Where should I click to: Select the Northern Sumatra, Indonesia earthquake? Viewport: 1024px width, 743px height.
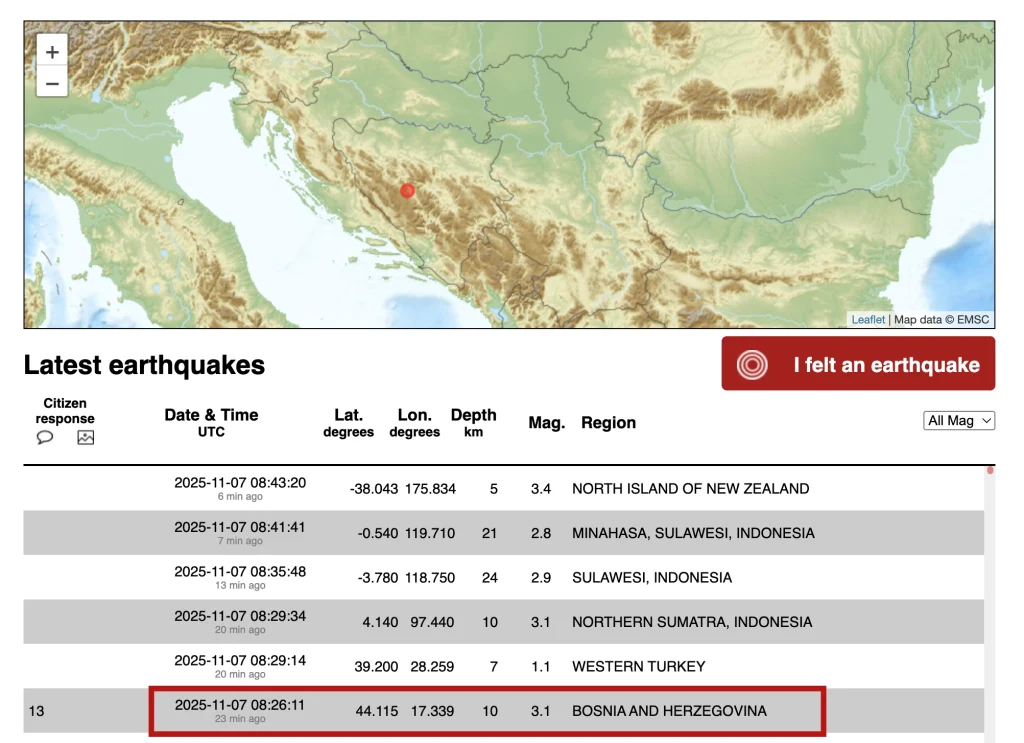click(691, 622)
